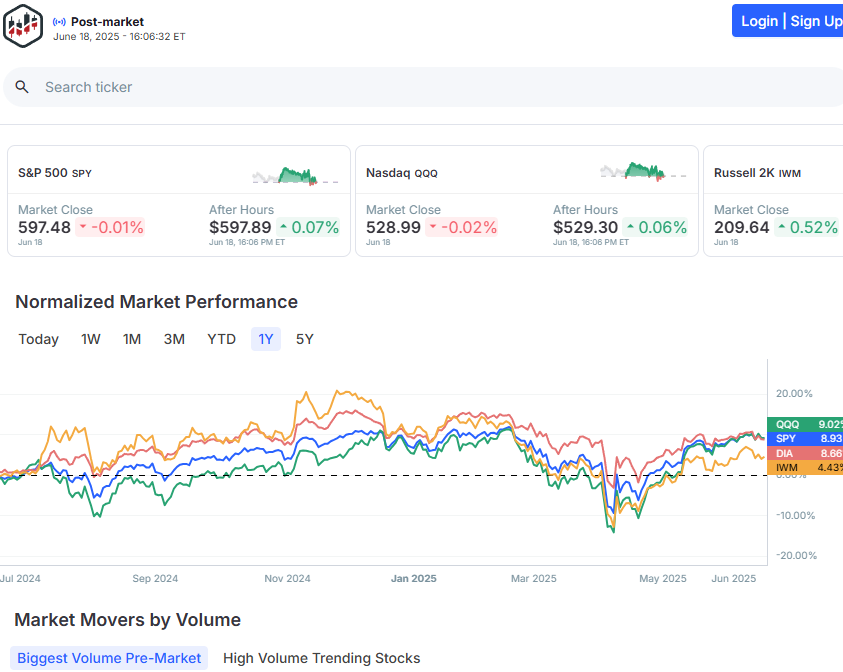Click SPY market close price 597.48

coord(44,227)
